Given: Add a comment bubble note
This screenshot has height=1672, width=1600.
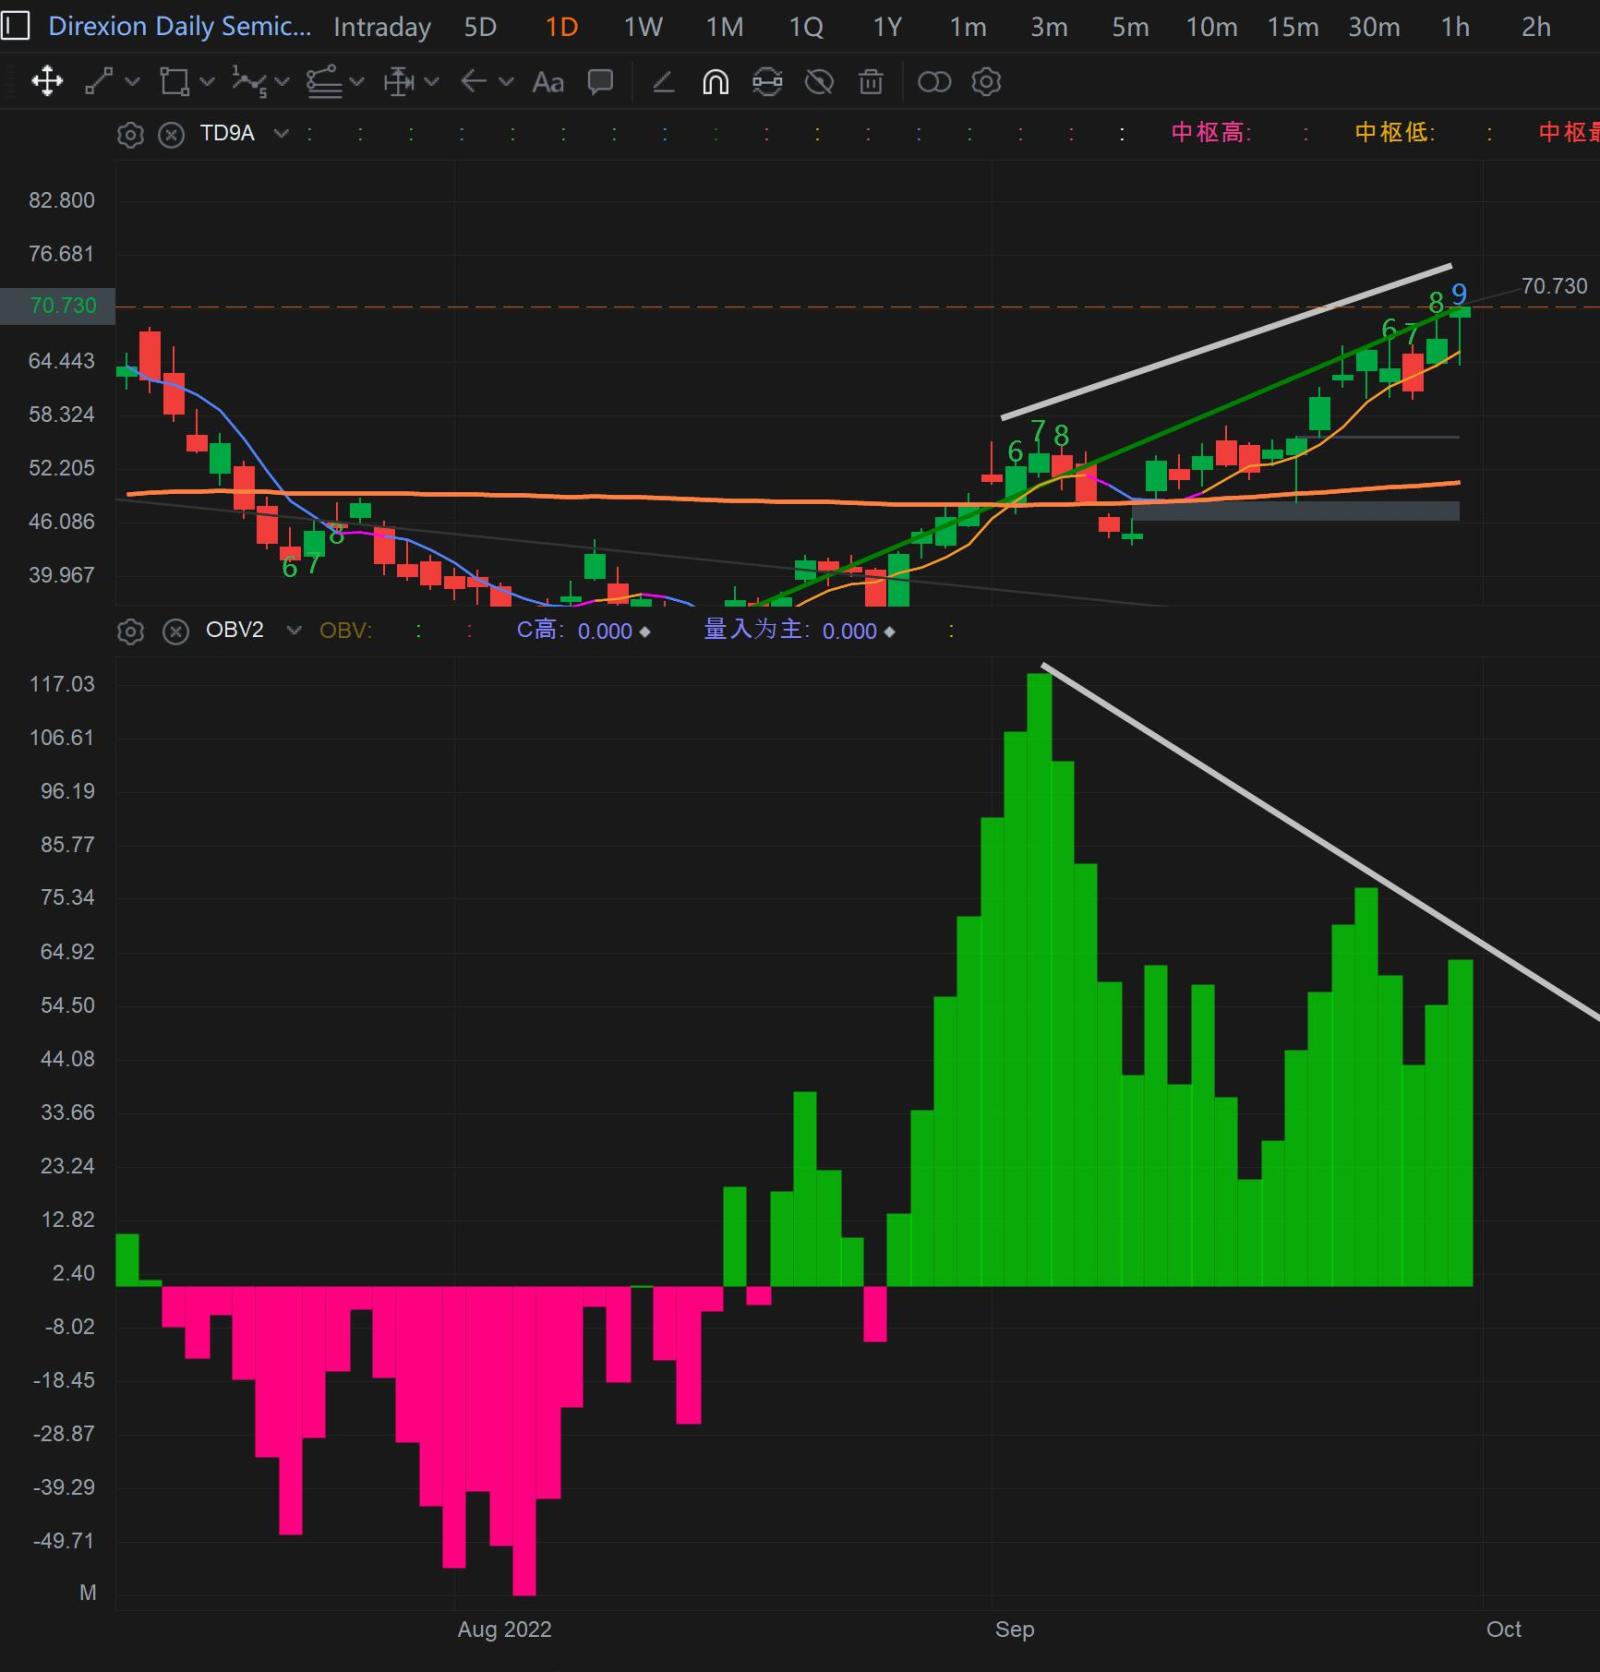Looking at the screenshot, I should pos(600,81).
